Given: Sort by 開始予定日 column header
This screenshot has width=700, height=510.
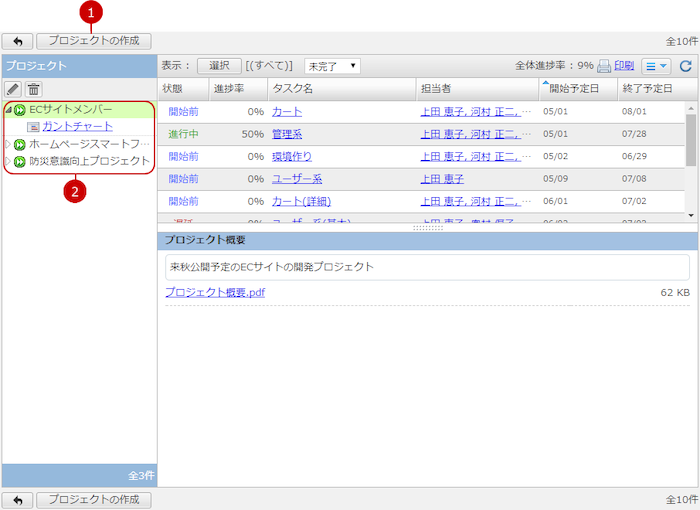Looking at the screenshot, I should click(x=575, y=89).
